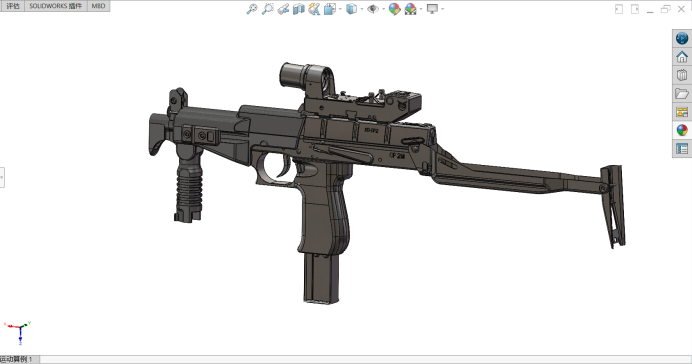Click the collapse left panel button

(x=619, y=9)
